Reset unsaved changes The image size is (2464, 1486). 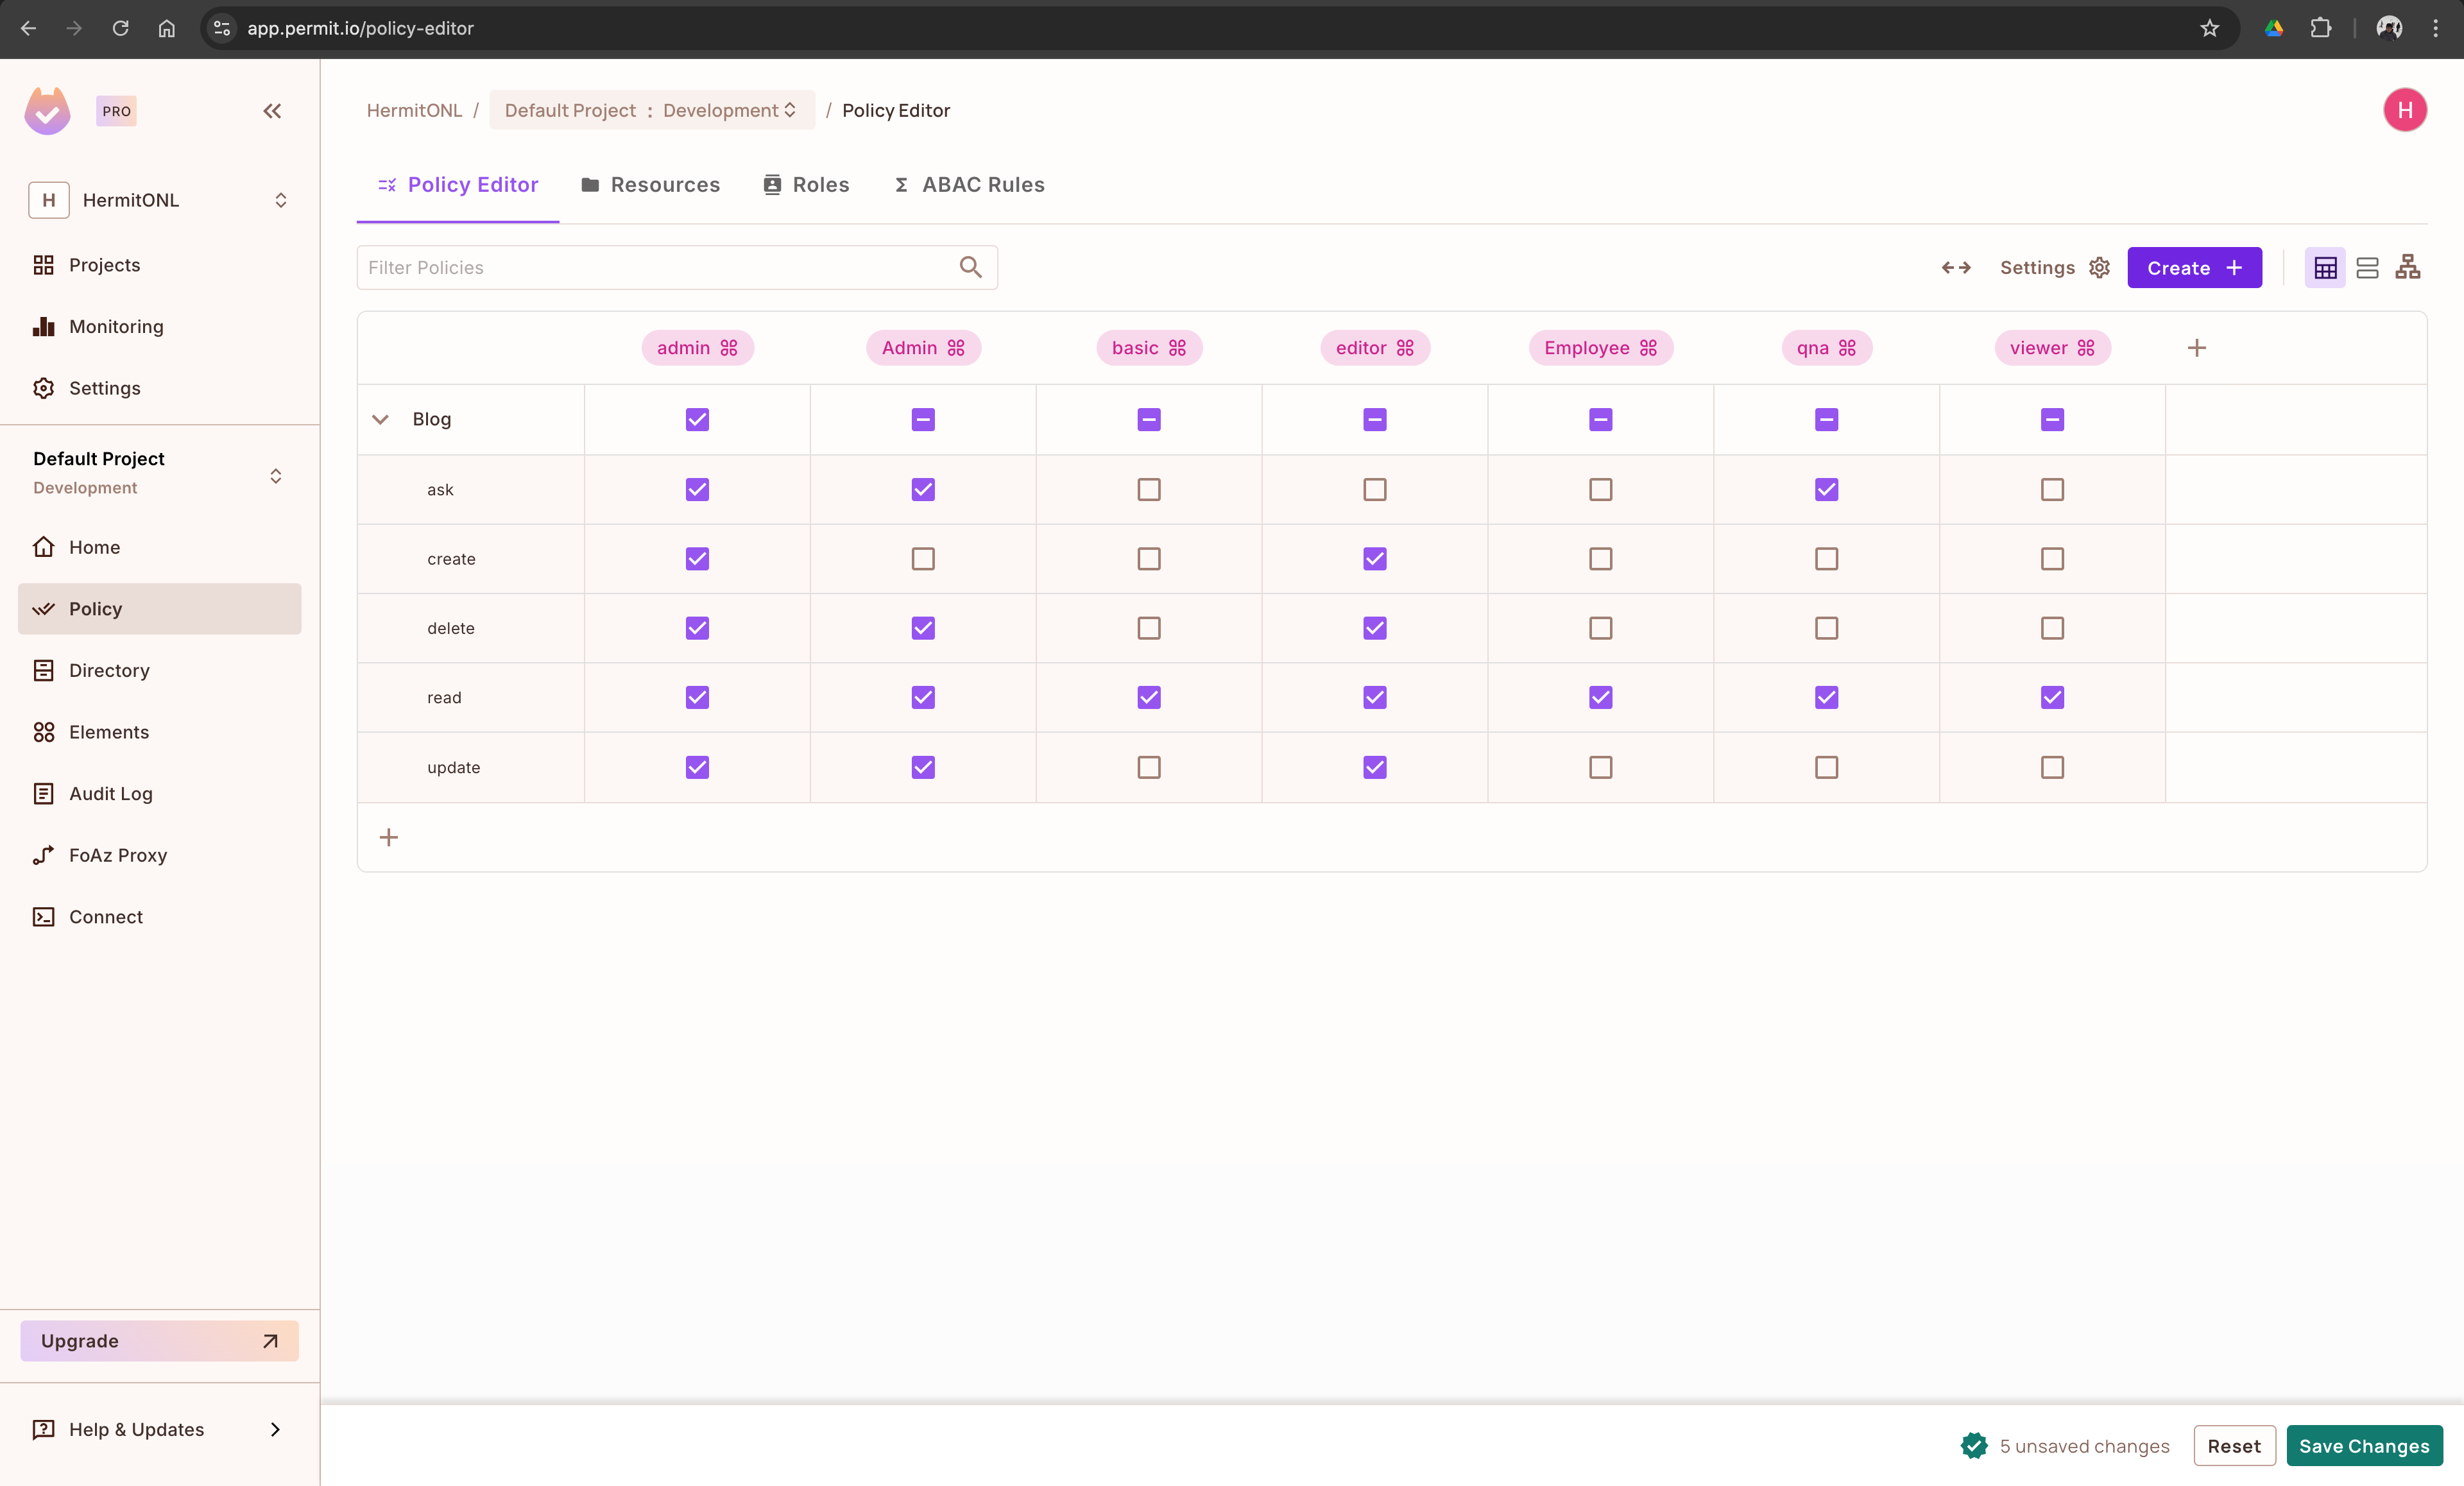[x=2234, y=1446]
